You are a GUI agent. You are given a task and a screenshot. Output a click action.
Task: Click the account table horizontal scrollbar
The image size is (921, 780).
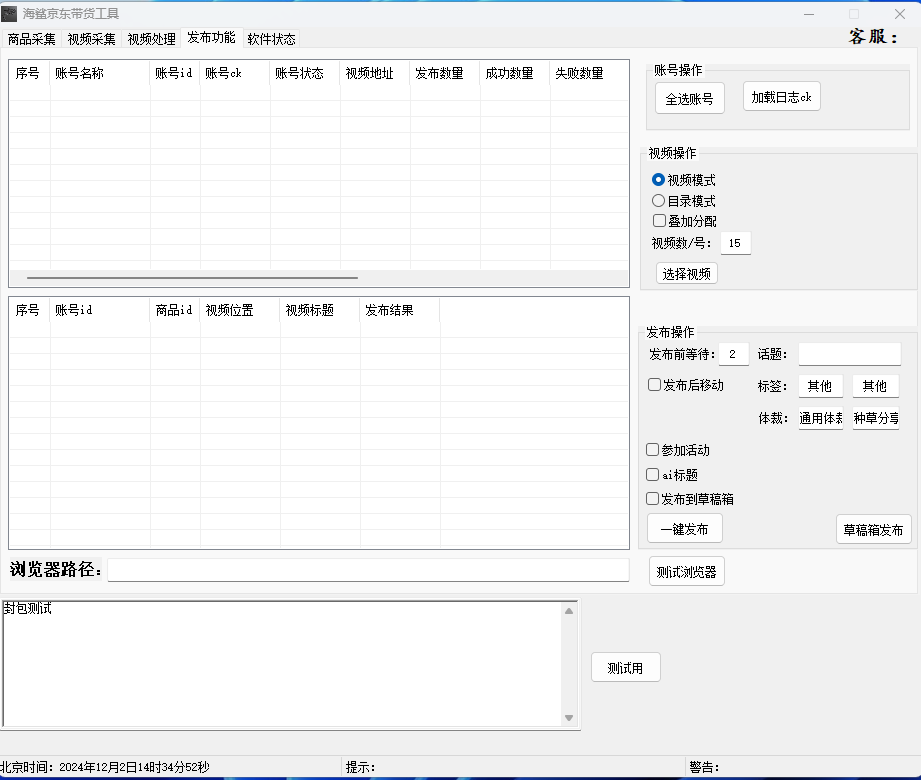[192, 278]
